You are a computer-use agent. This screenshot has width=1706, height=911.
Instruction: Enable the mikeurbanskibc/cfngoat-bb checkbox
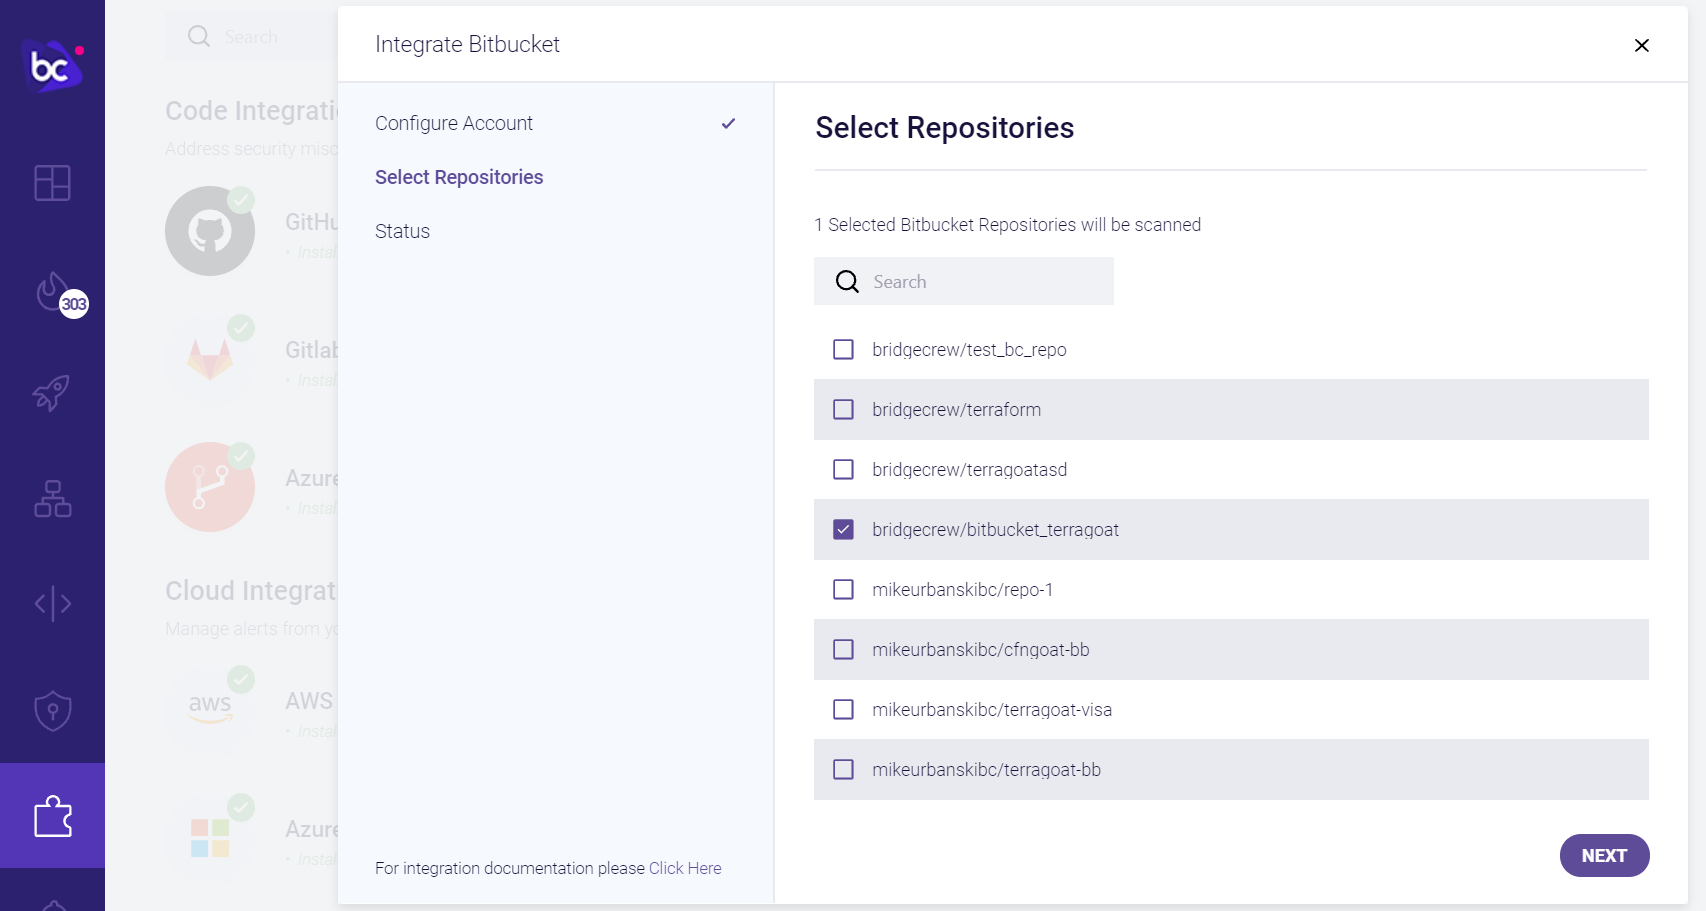(x=843, y=649)
